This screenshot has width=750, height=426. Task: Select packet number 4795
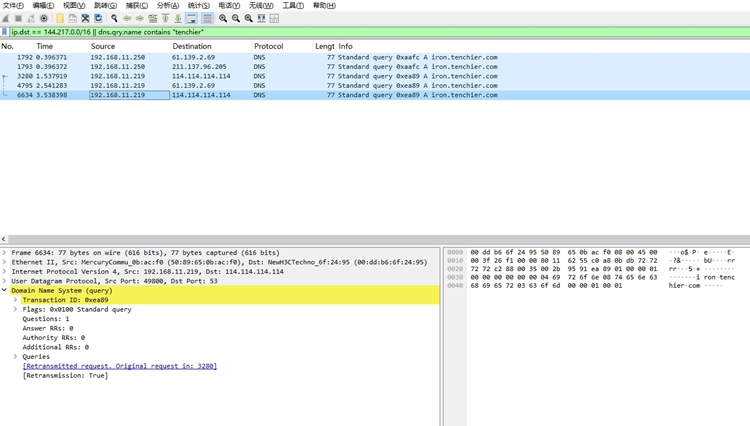tap(375, 86)
